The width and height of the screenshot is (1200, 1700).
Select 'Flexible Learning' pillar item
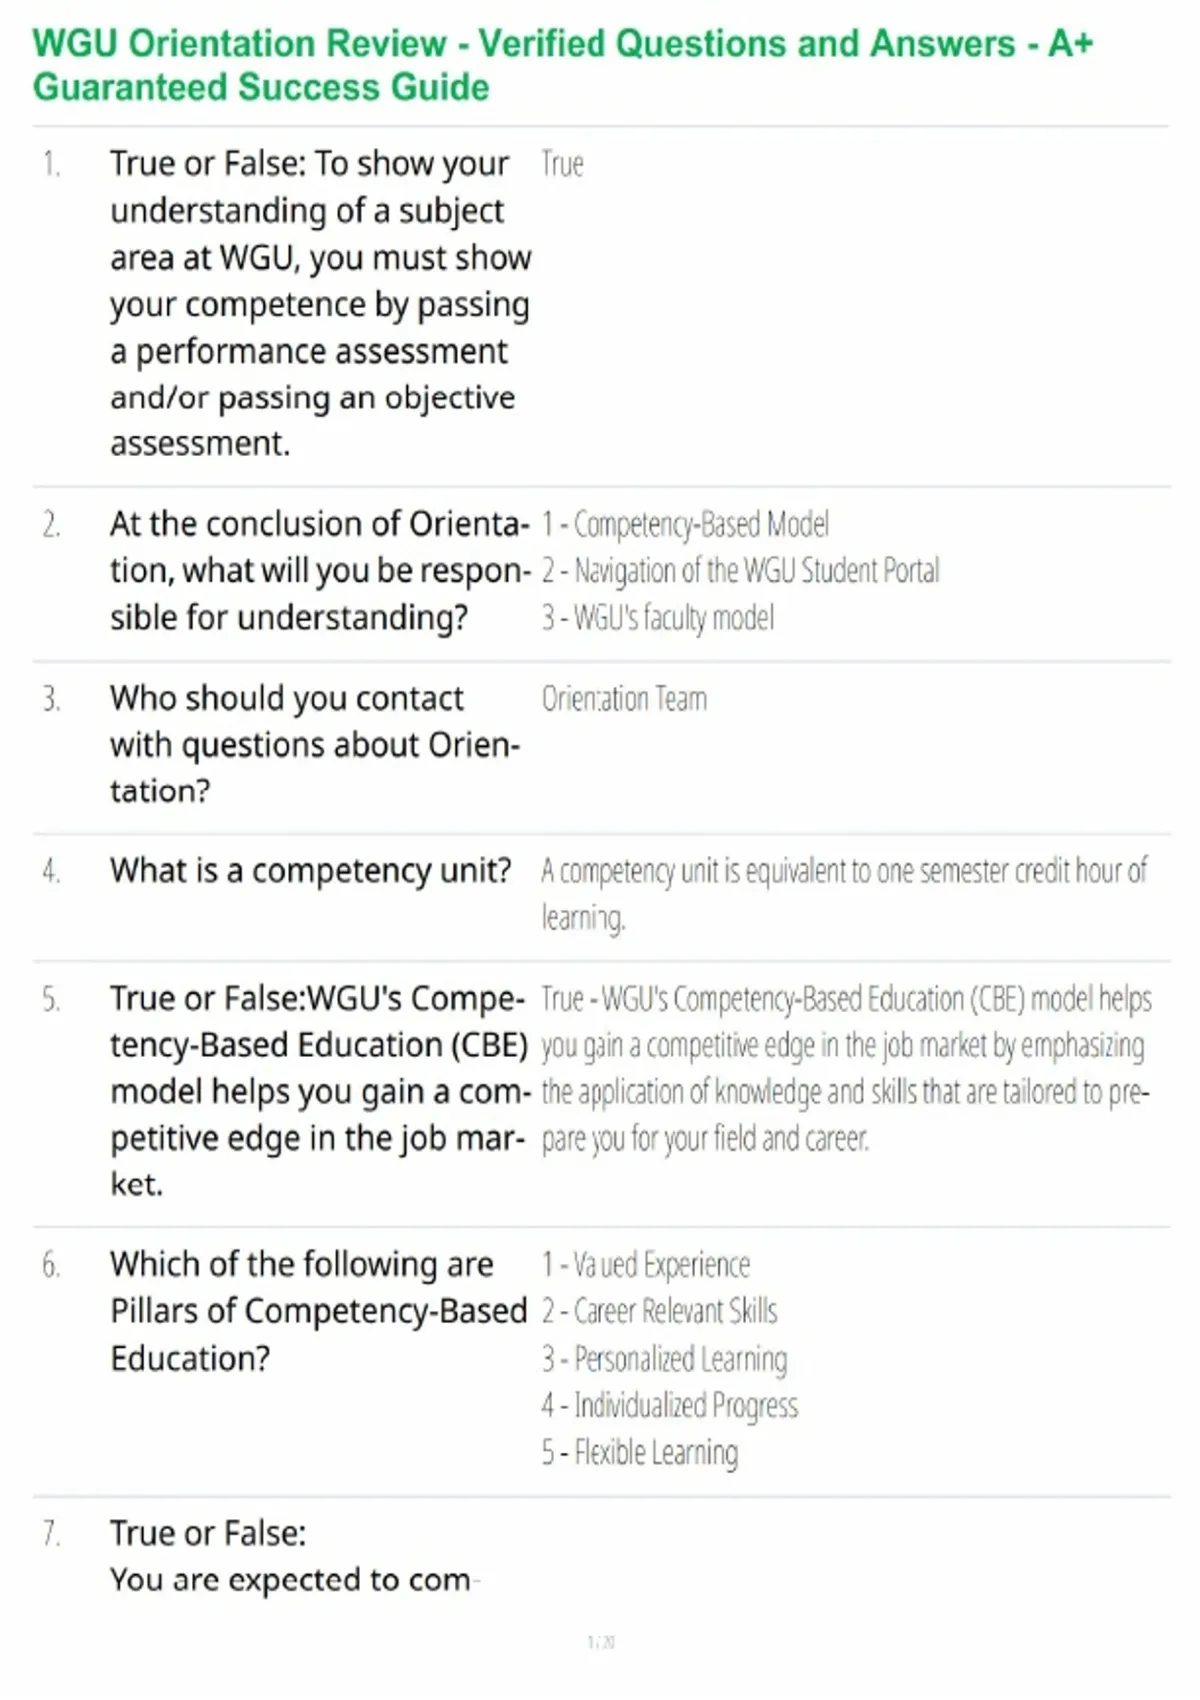640,1452
